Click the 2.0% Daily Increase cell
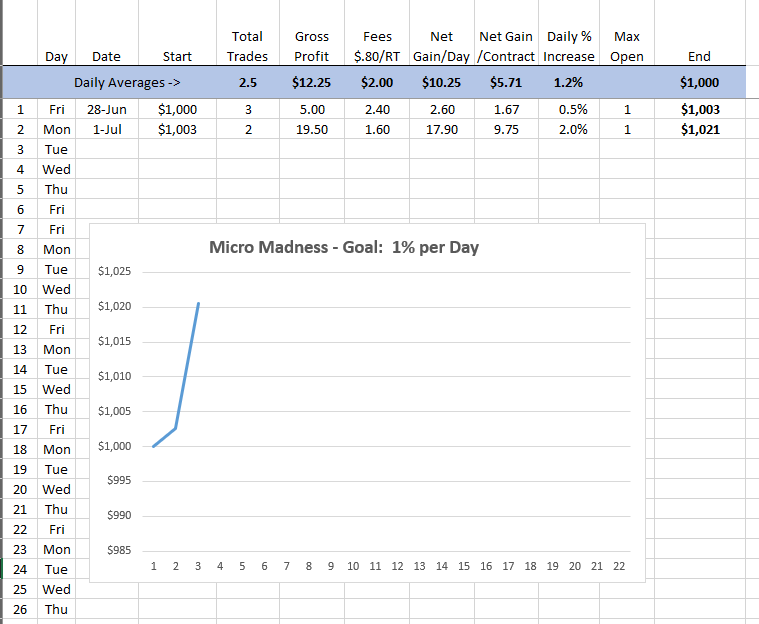This screenshot has height=624, width=759. click(x=568, y=129)
